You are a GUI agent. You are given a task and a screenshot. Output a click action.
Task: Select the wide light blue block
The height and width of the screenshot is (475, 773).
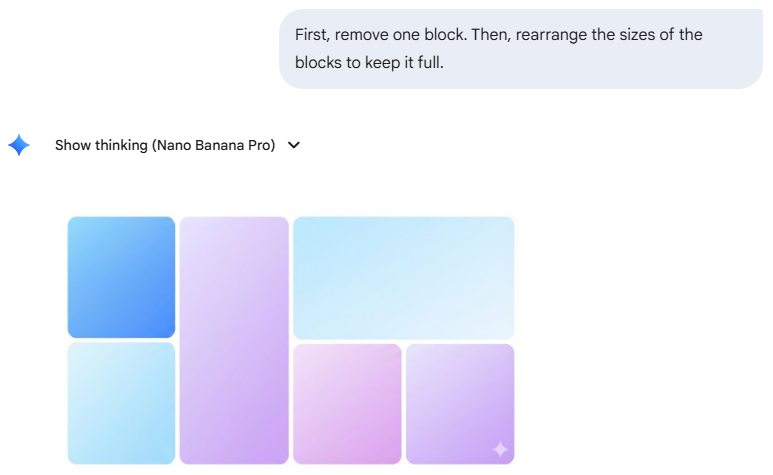pos(403,277)
